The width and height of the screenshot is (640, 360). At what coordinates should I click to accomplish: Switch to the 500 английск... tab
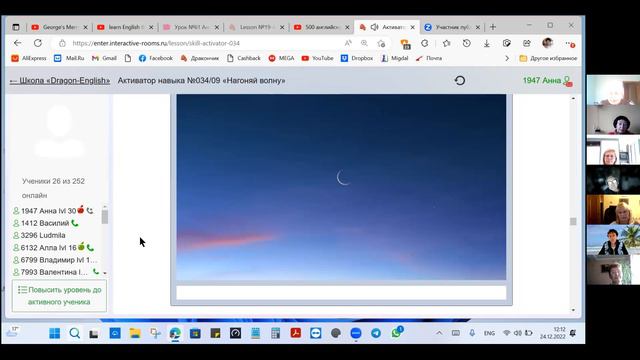[322, 27]
